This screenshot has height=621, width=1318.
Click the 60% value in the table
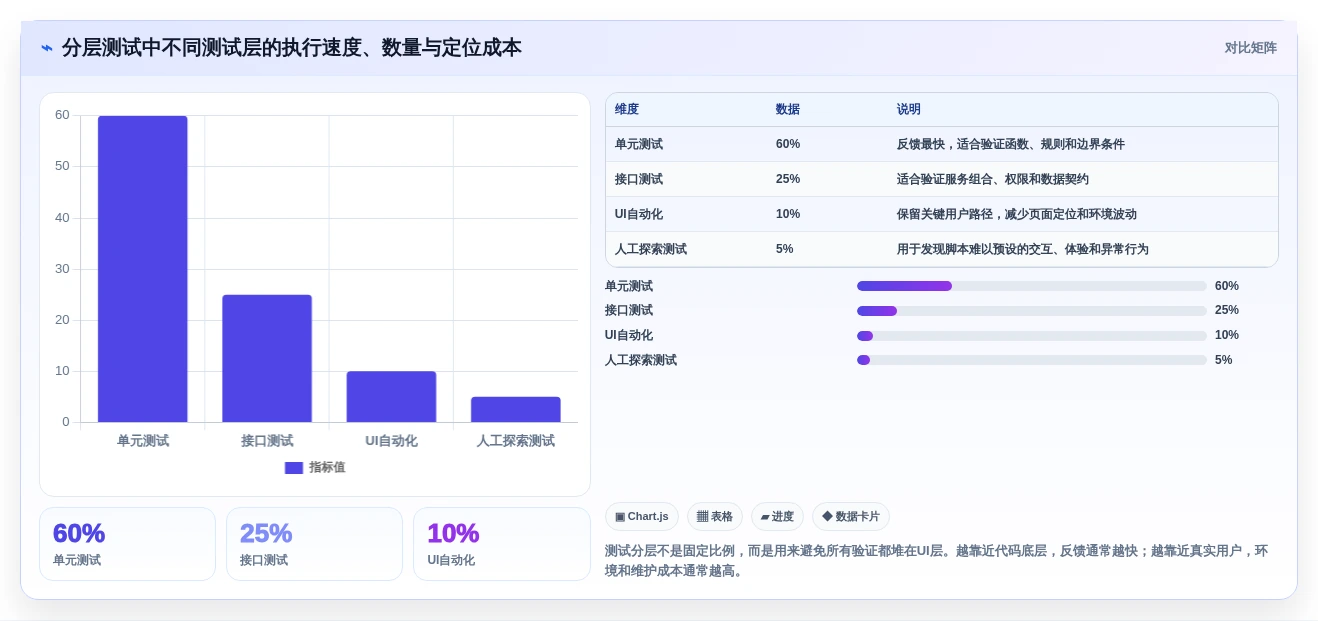[788, 144]
